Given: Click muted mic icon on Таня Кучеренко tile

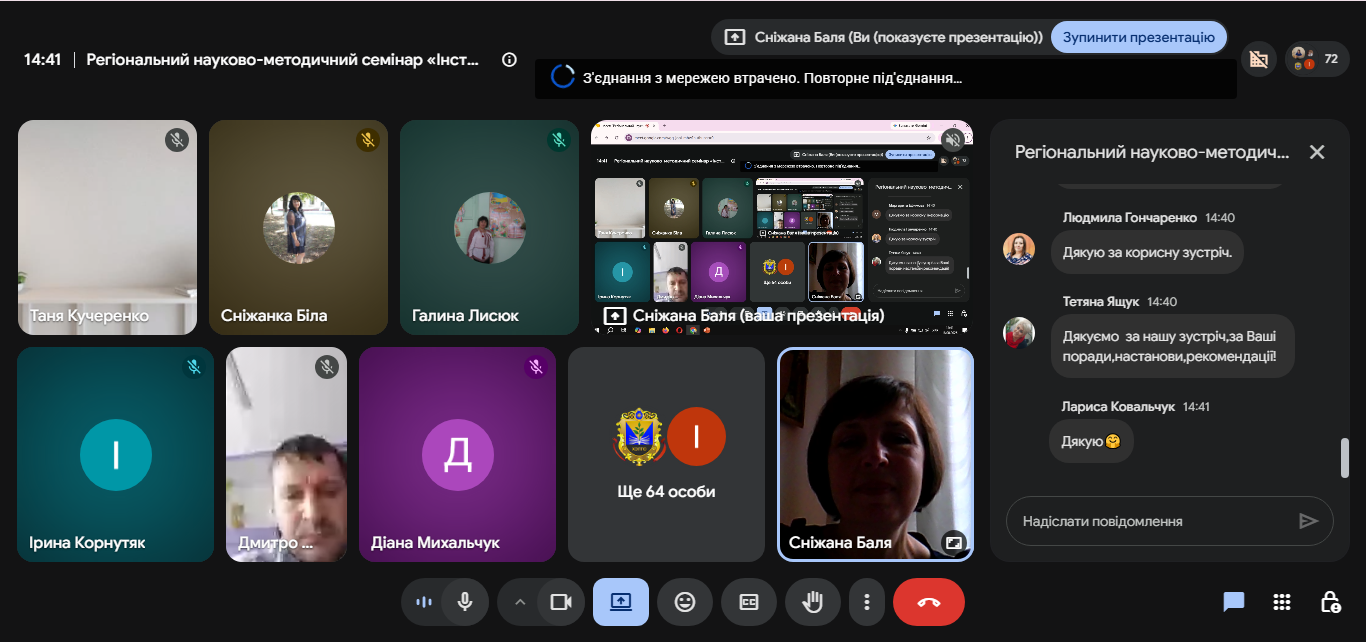Looking at the screenshot, I should click(177, 140).
